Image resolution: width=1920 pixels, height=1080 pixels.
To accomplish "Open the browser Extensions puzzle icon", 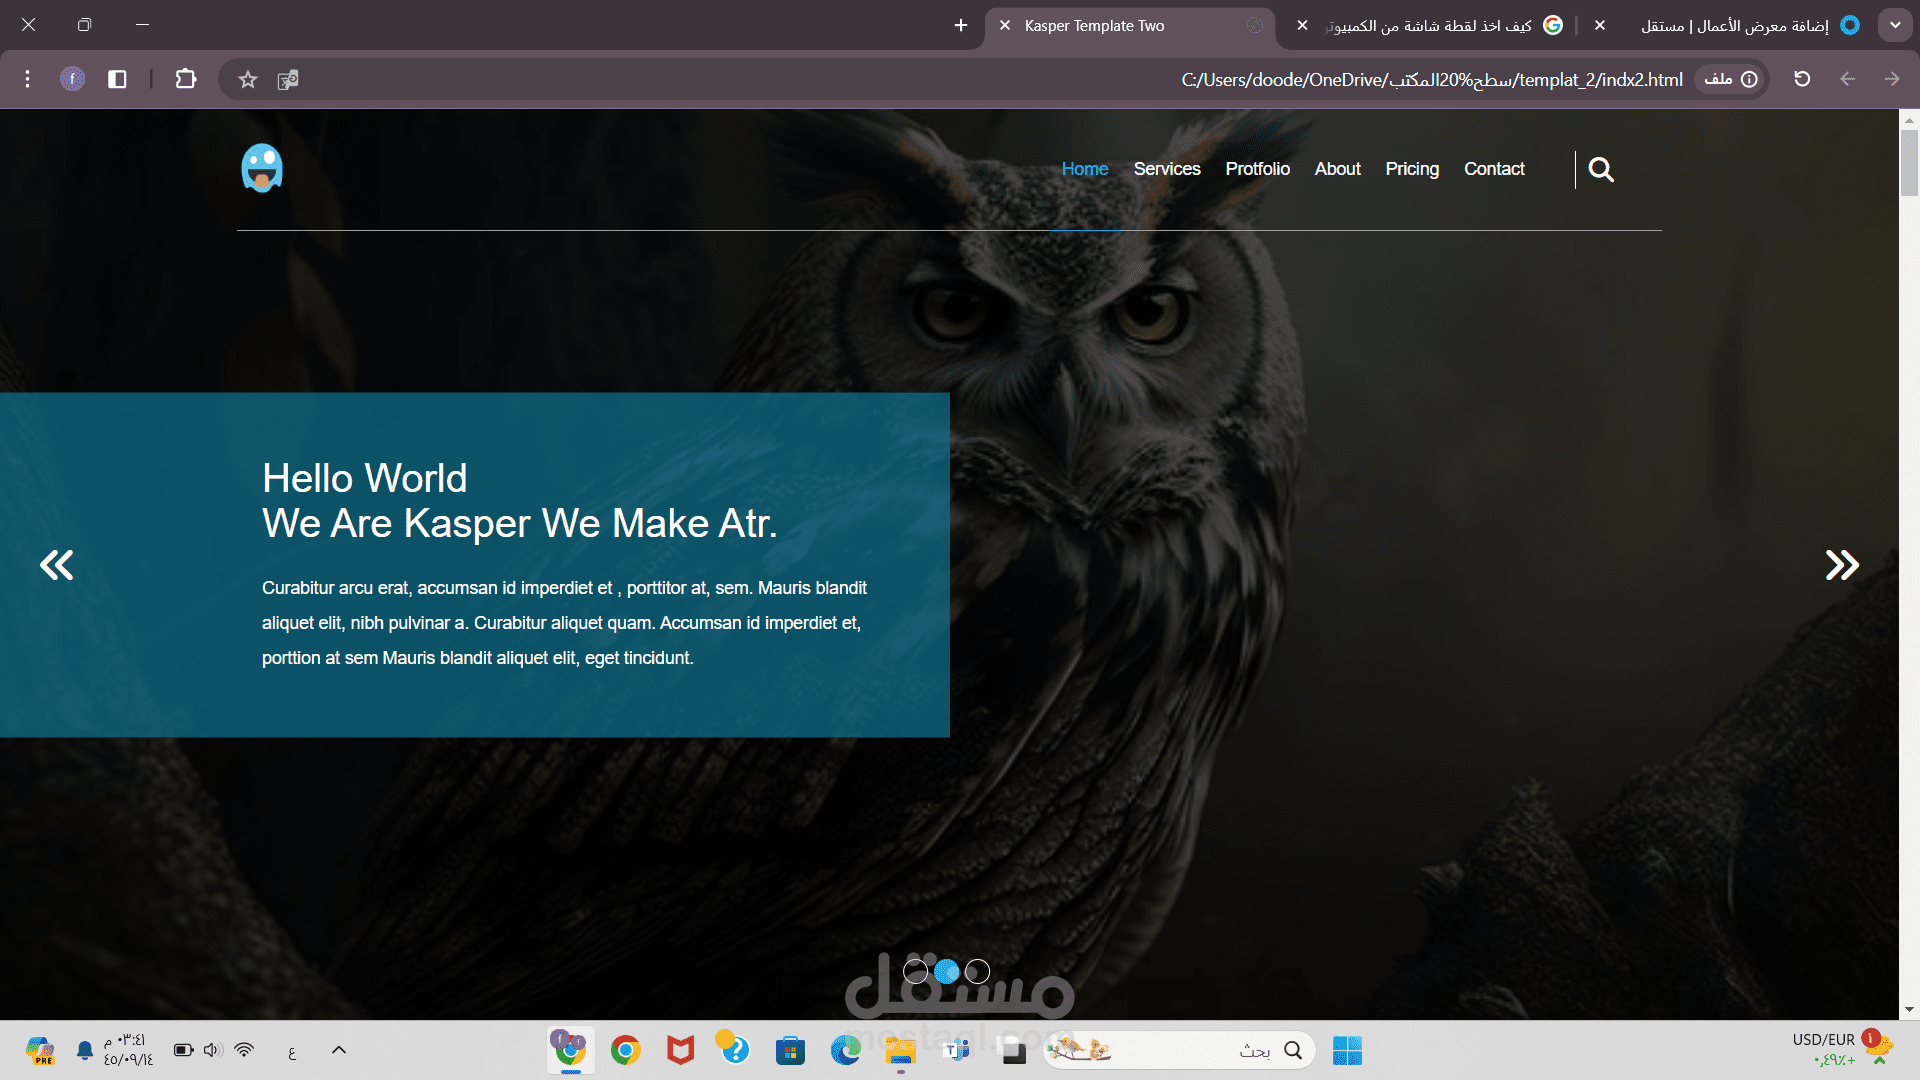I will pyautogui.click(x=186, y=79).
